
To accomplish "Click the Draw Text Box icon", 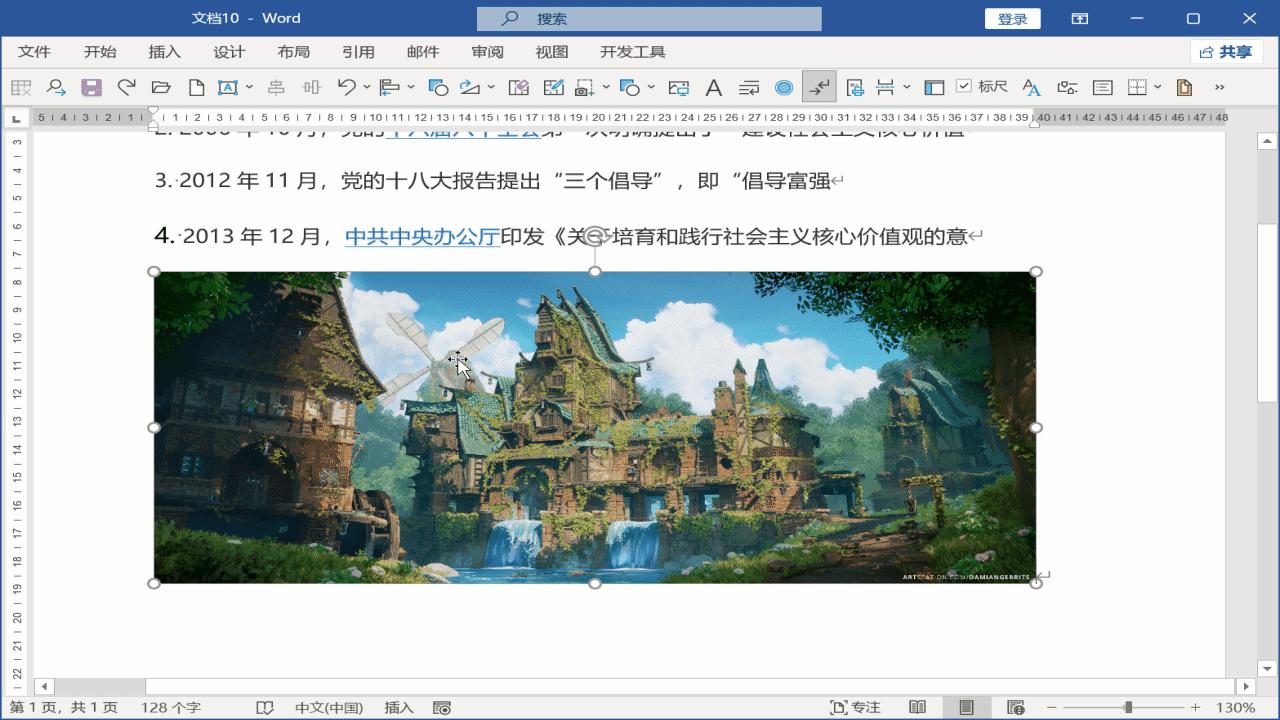I will pyautogui.click(x=228, y=88).
